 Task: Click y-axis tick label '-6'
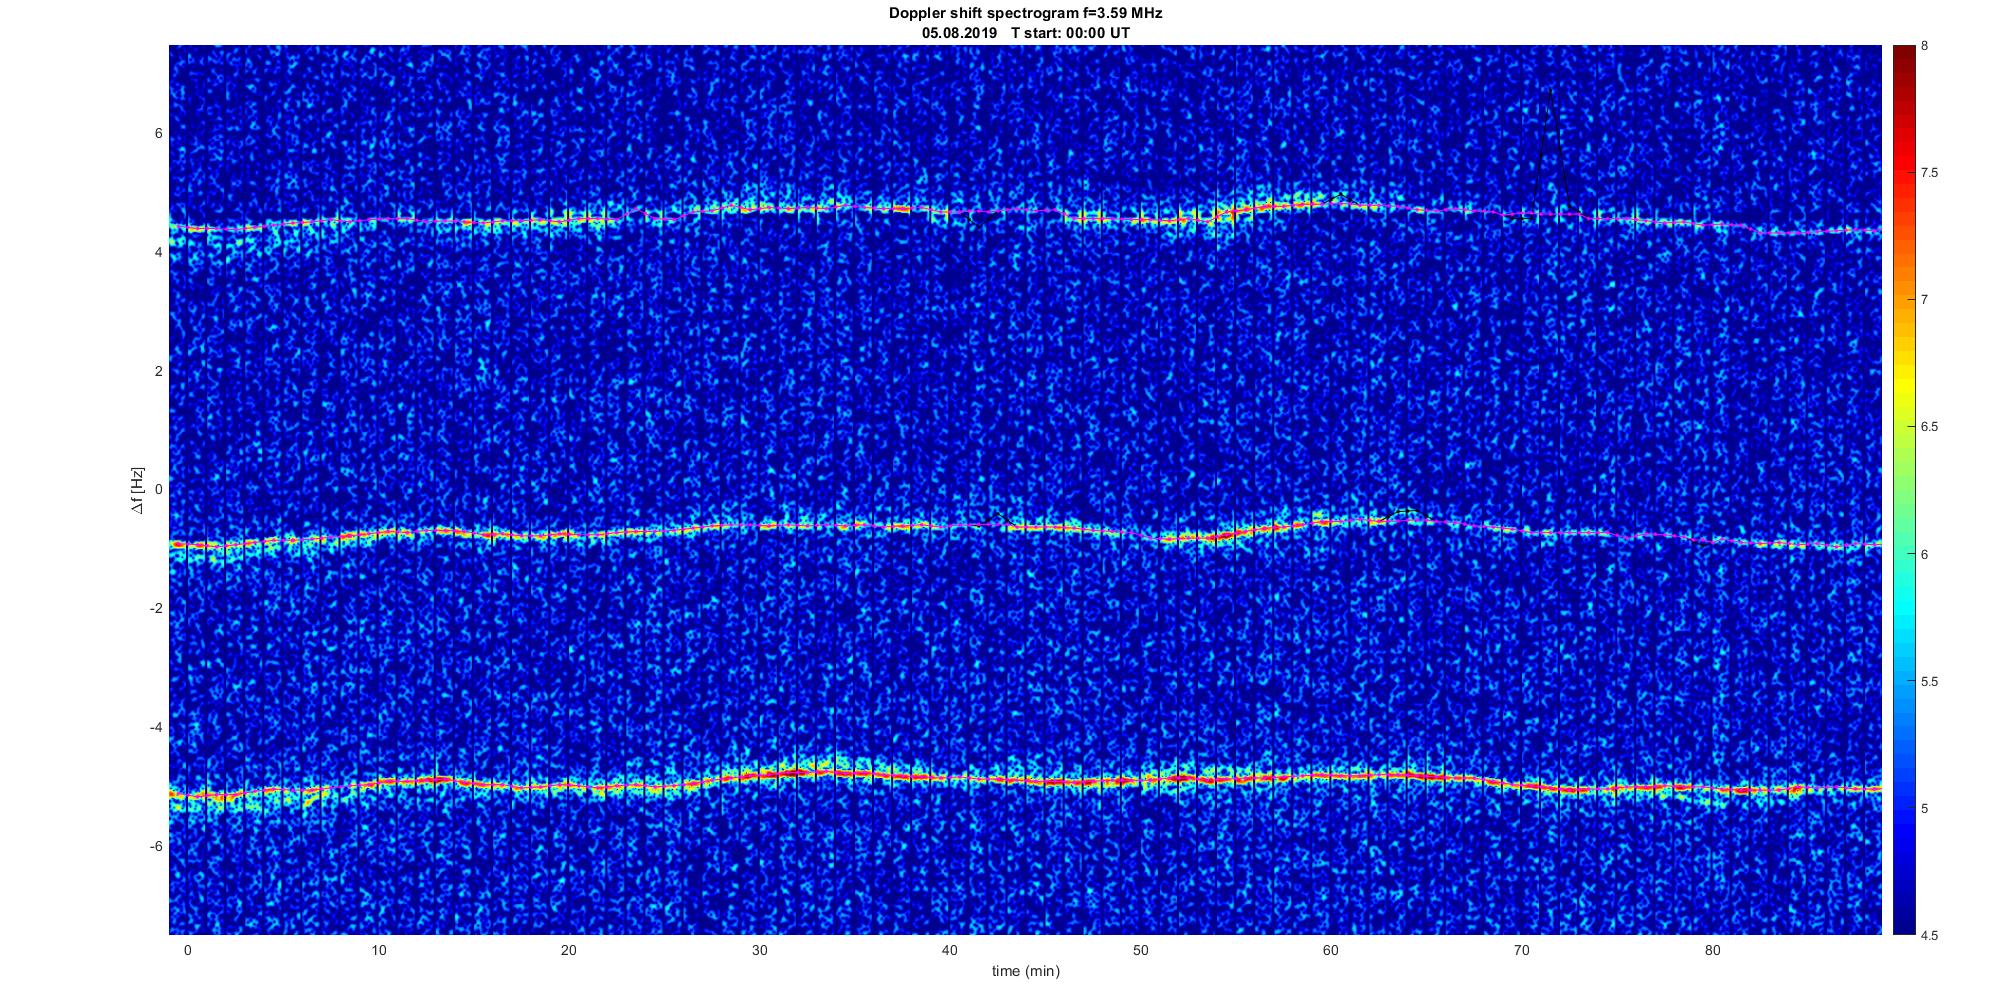coord(156,846)
